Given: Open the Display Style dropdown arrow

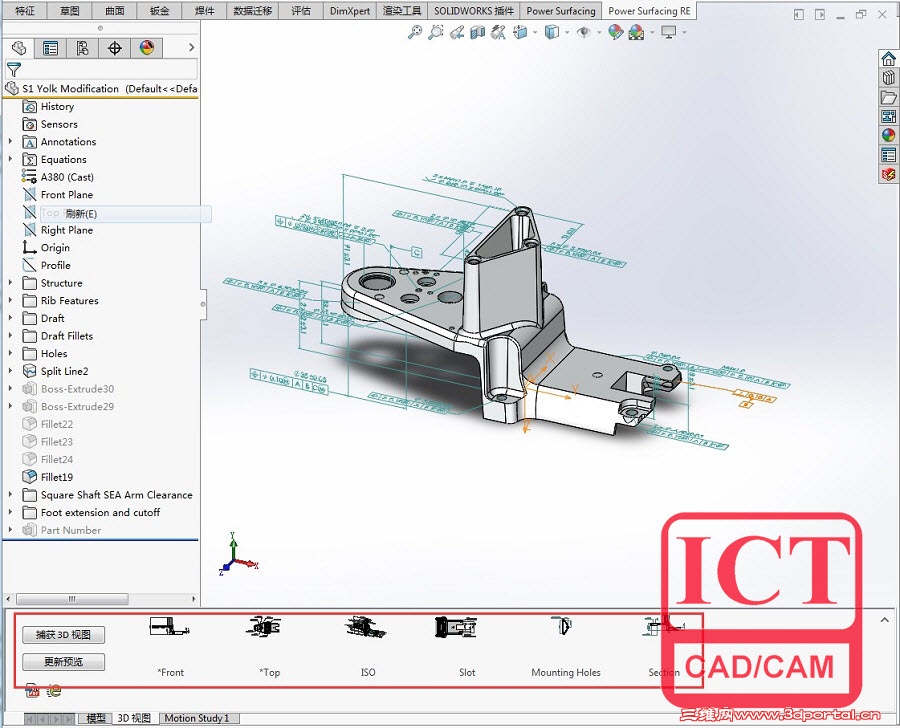Looking at the screenshot, I should 567,32.
